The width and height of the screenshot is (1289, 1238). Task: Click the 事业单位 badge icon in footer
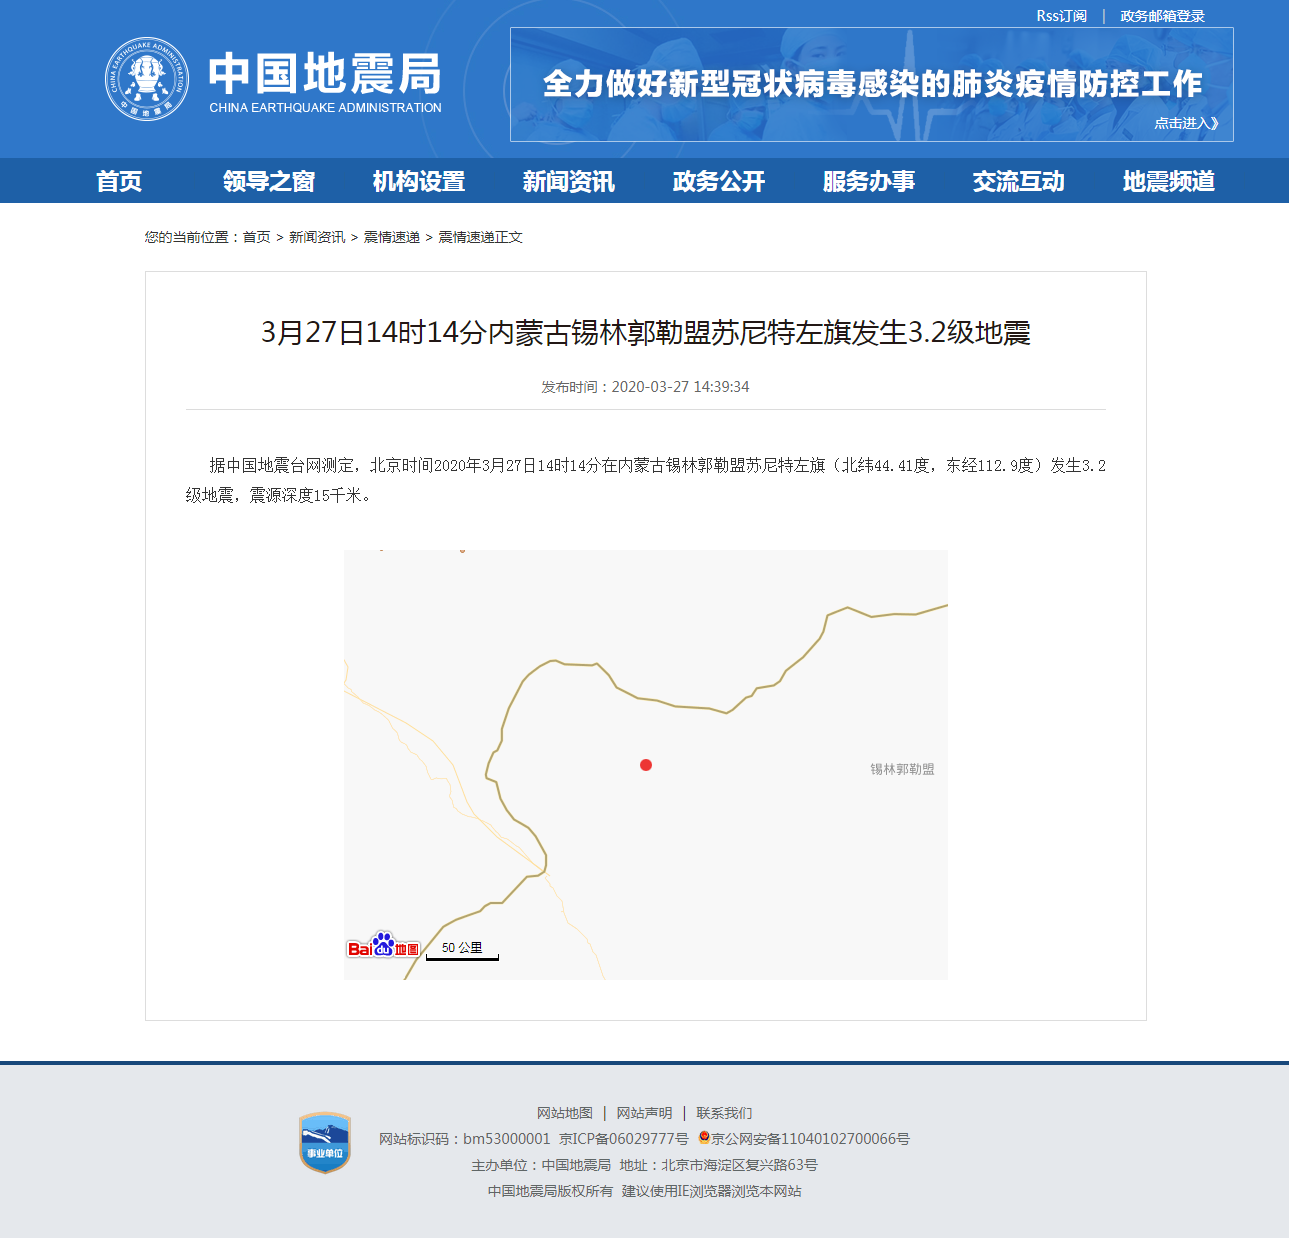click(x=325, y=1143)
